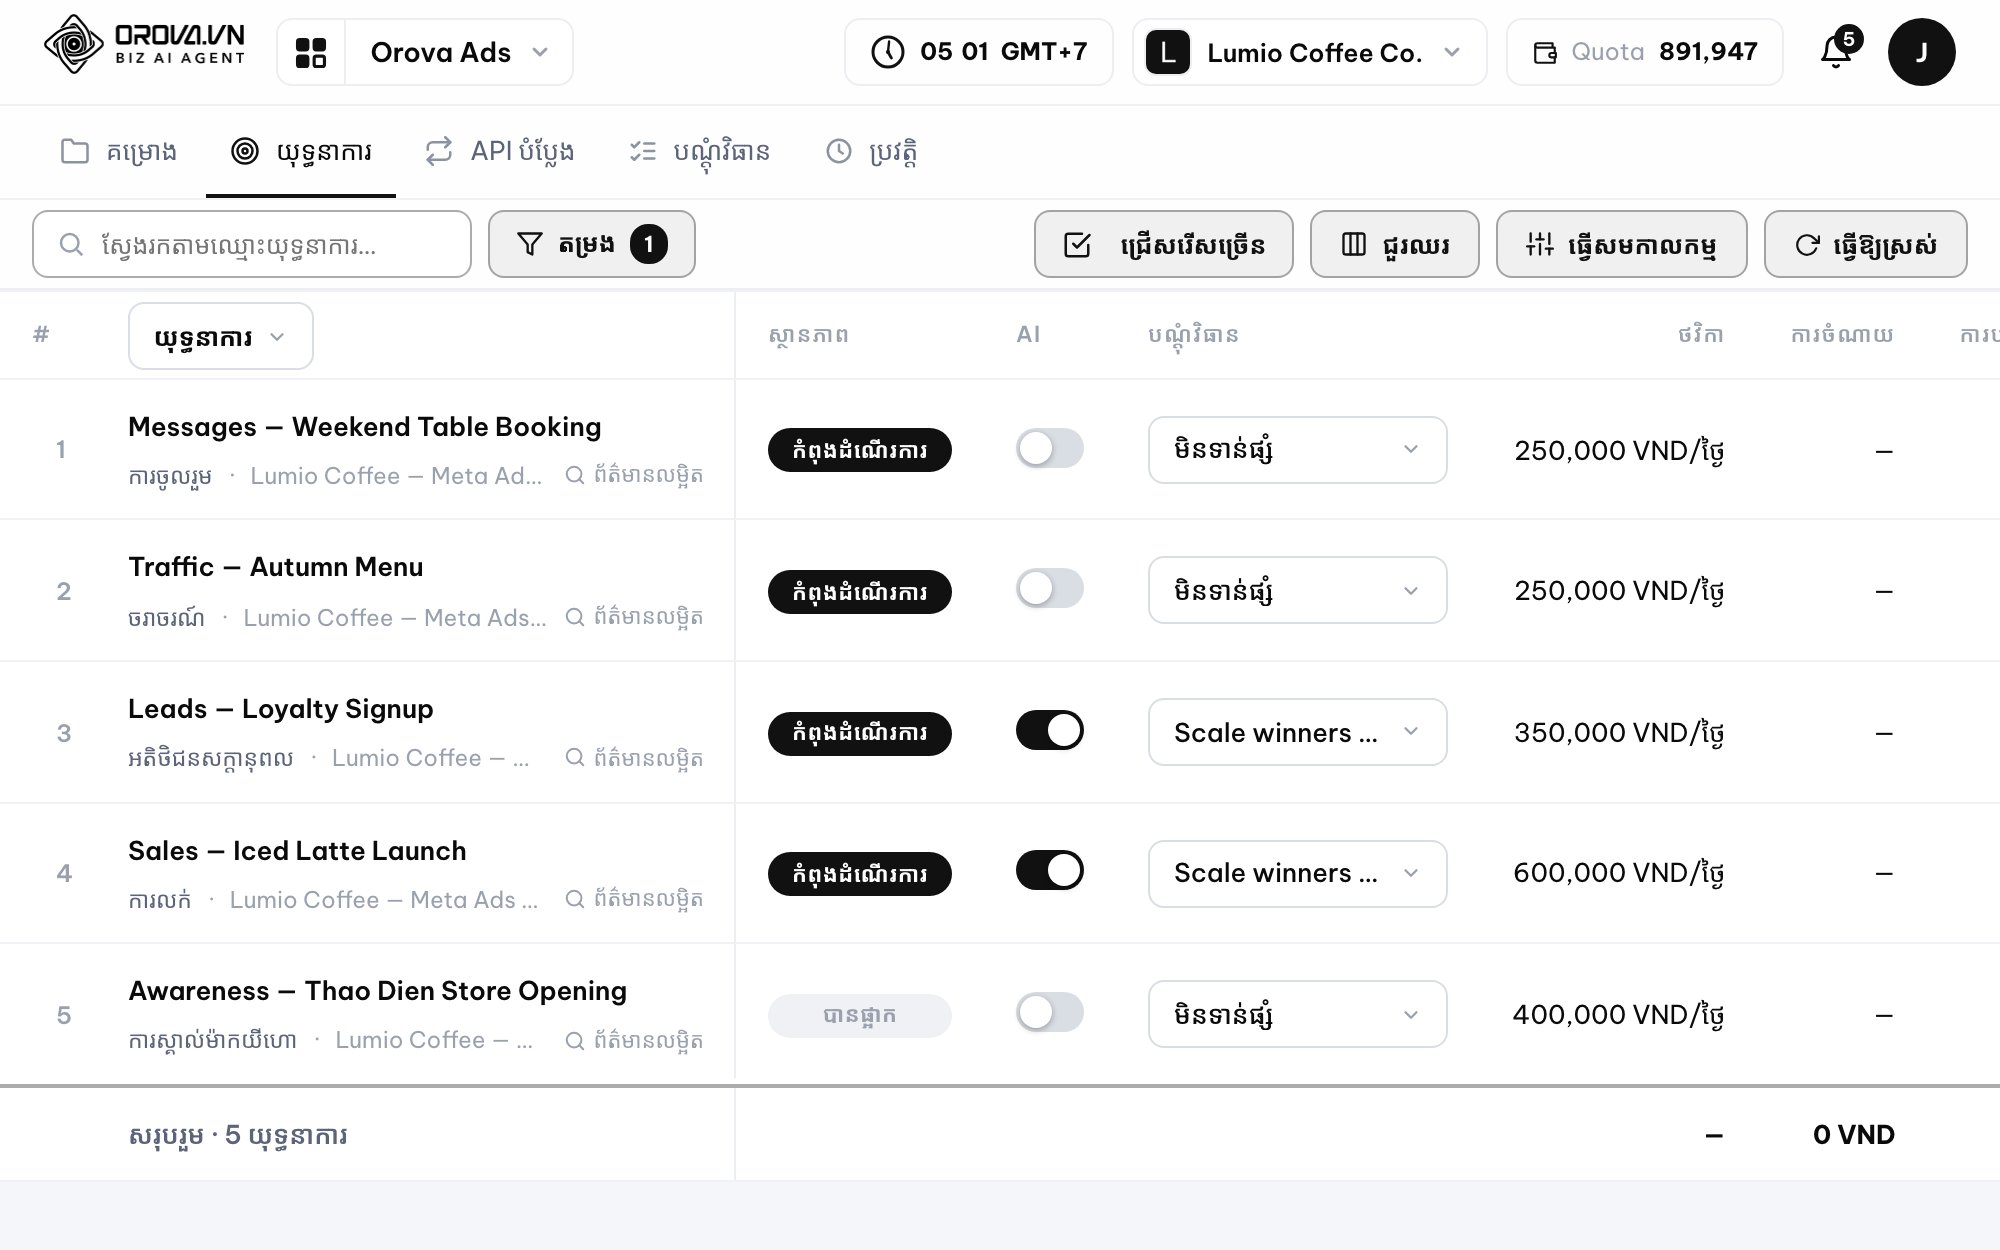Open the user avatar J
Image resolution: width=2000 pixels, height=1250 pixels.
click(1921, 52)
